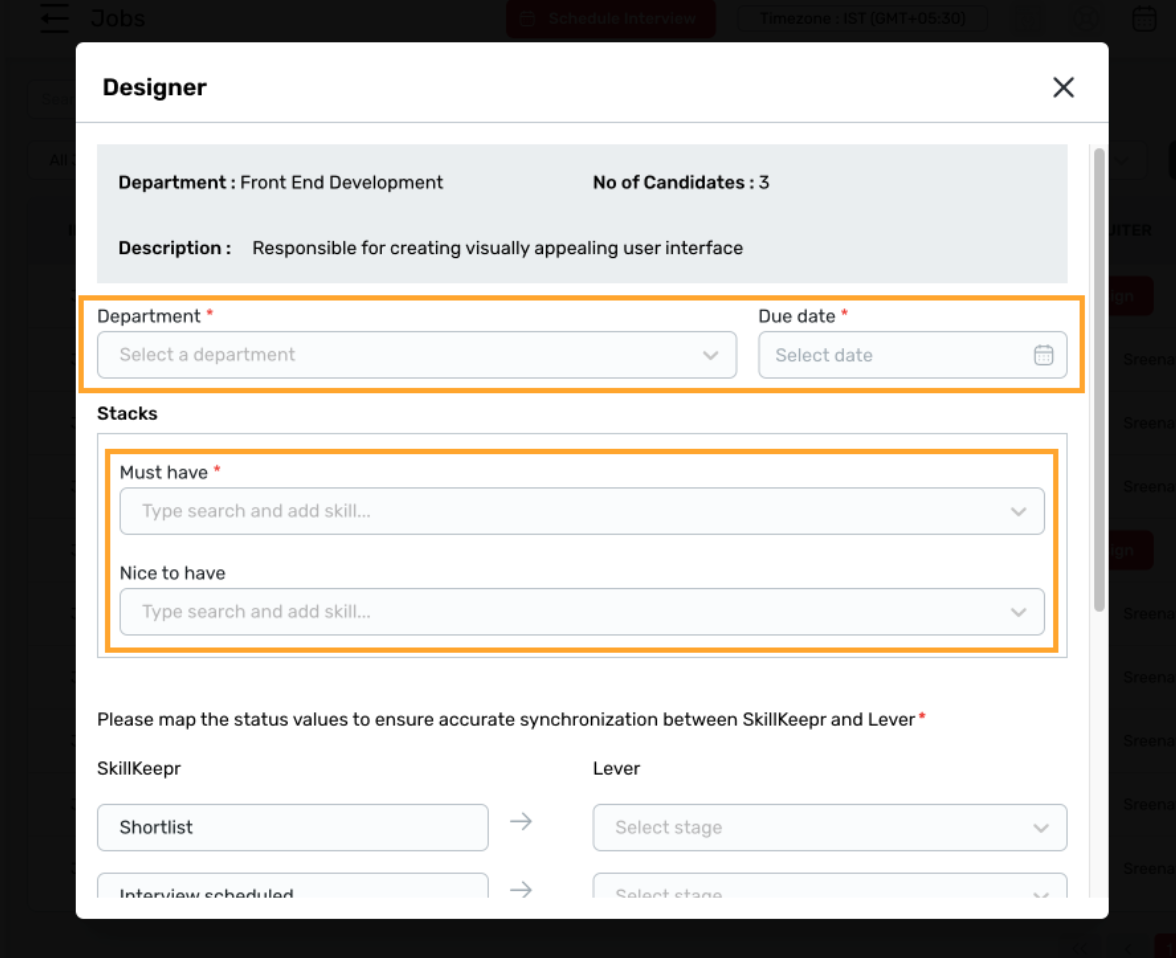This screenshot has height=958, width=1176.
Task: Click the sidebar collapse icon beside Jobs
Action: [54, 17]
